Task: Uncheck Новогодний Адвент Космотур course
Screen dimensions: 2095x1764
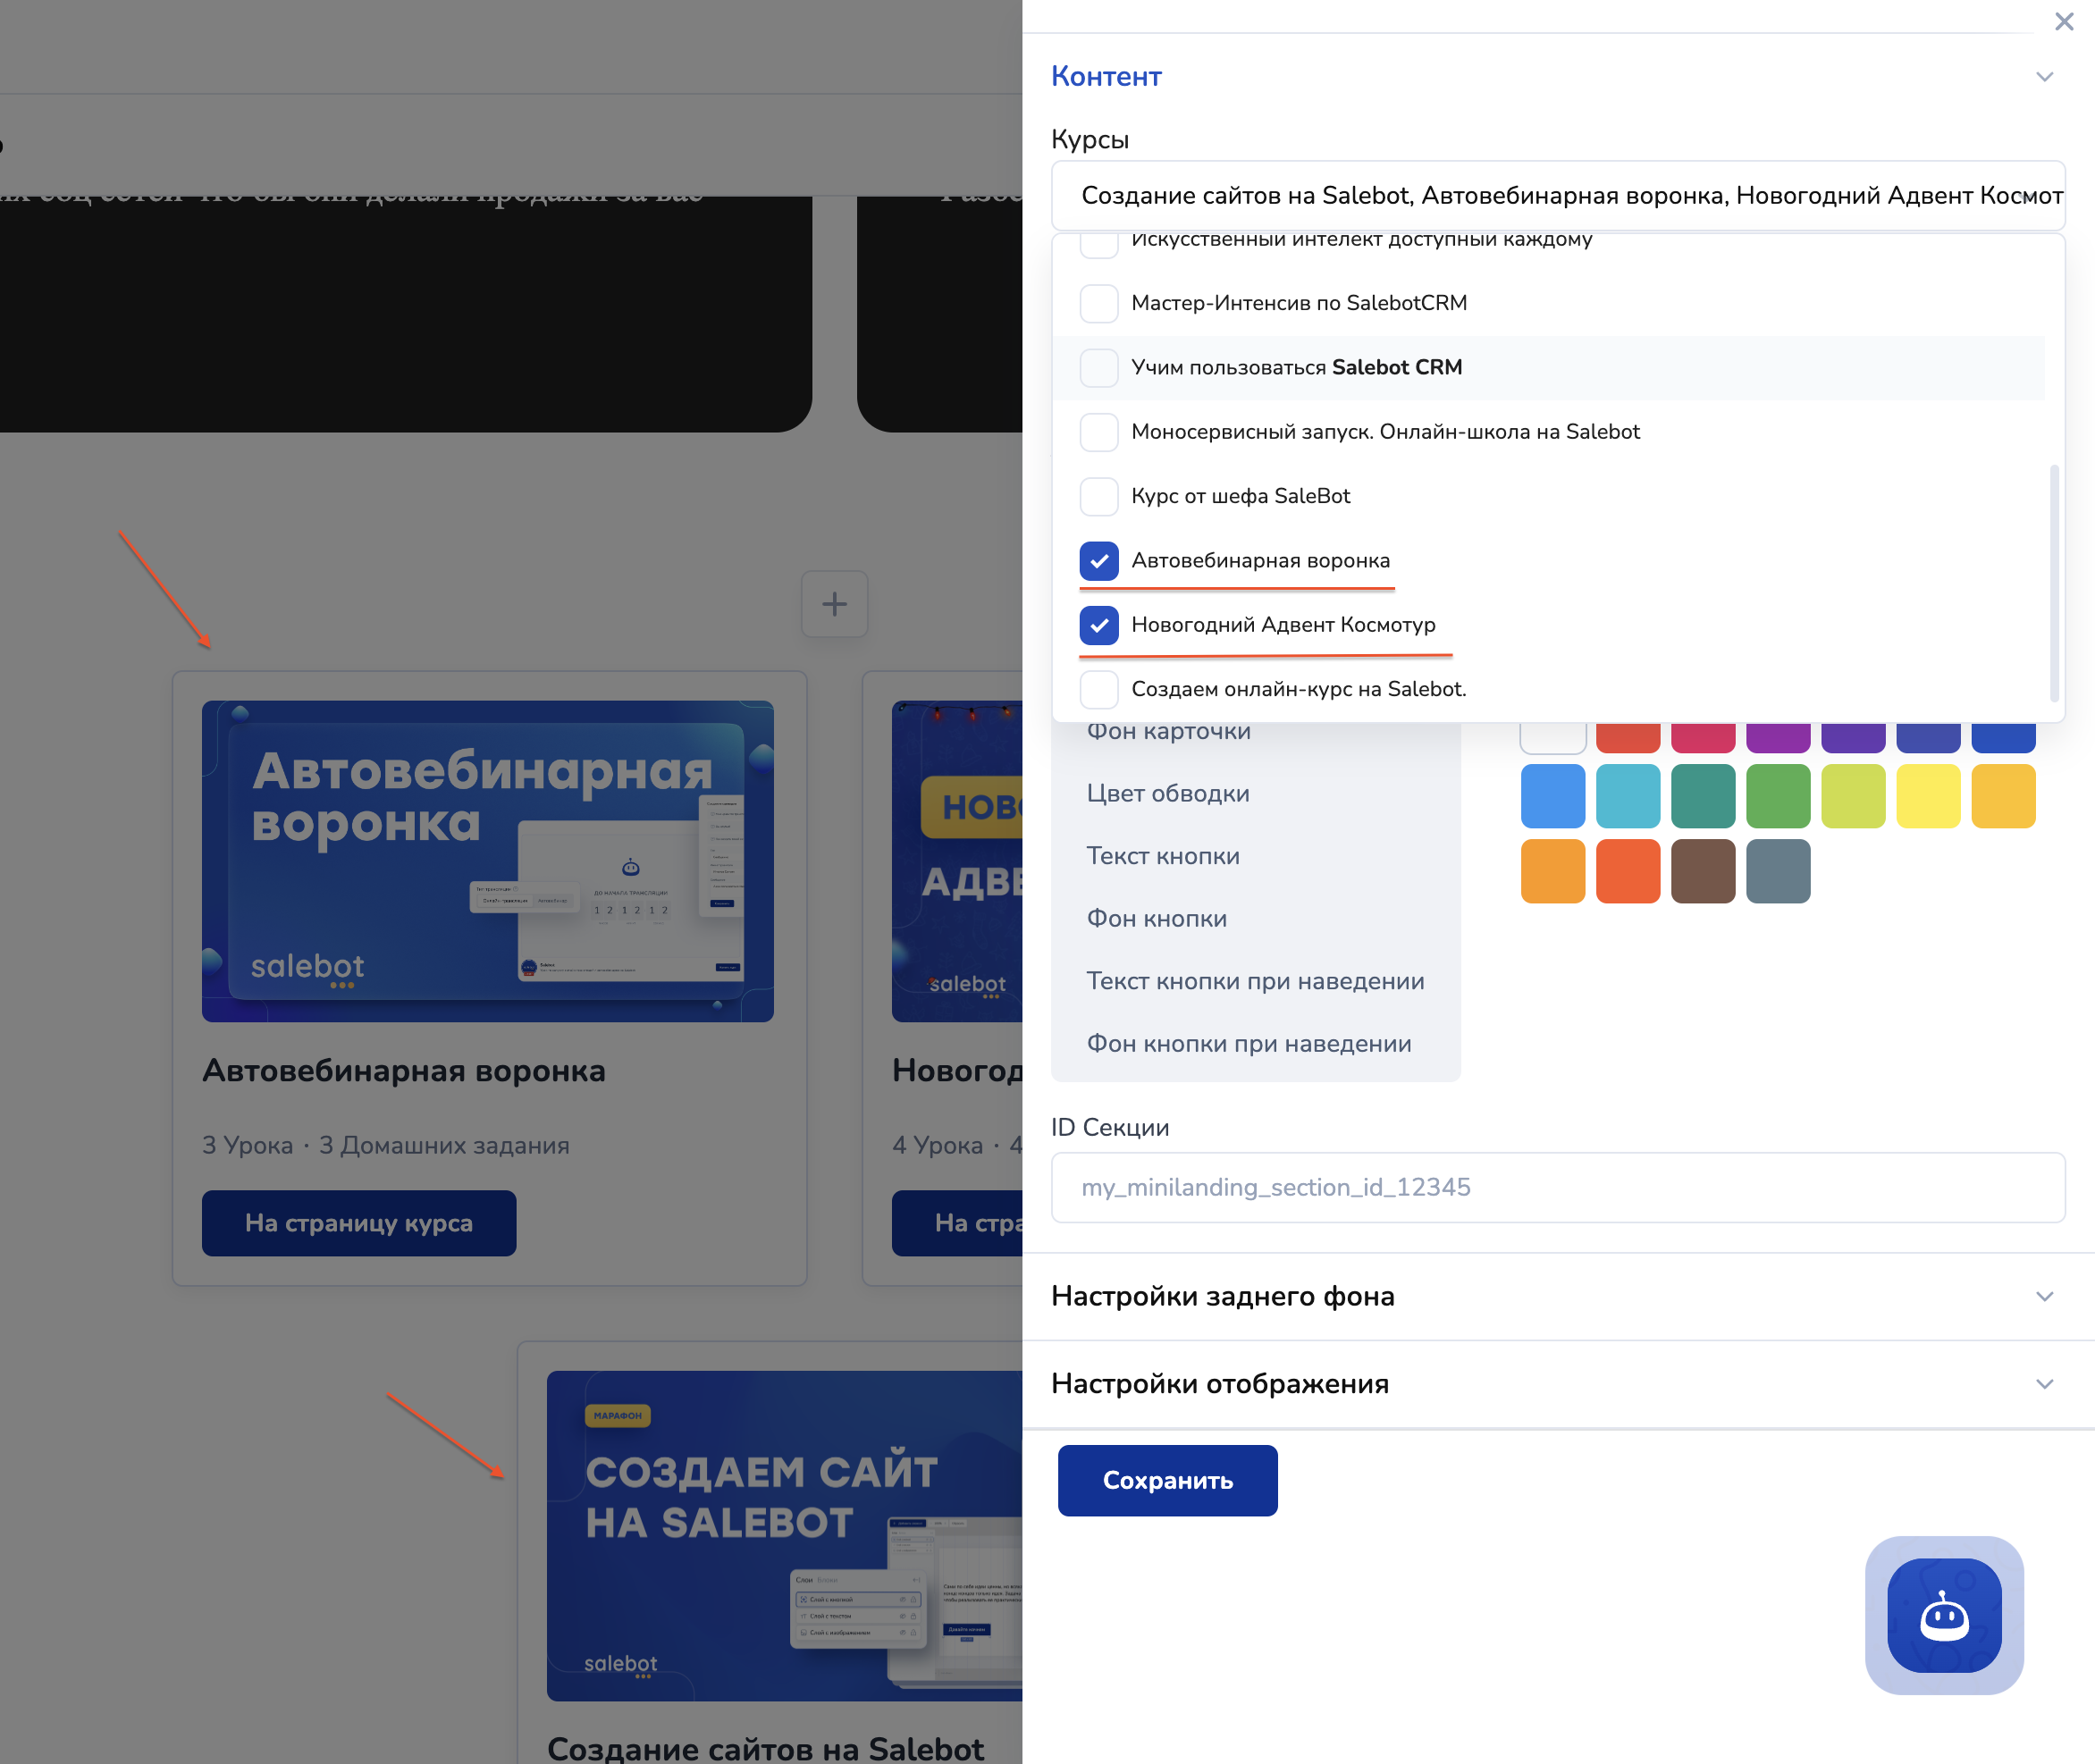Action: click(1099, 625)
